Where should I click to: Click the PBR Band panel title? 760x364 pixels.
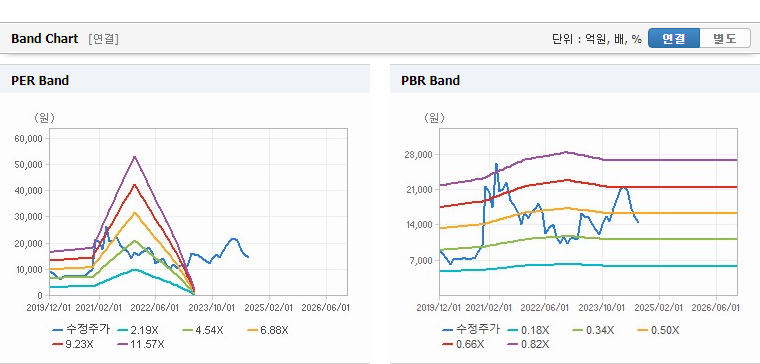(430, 80)
